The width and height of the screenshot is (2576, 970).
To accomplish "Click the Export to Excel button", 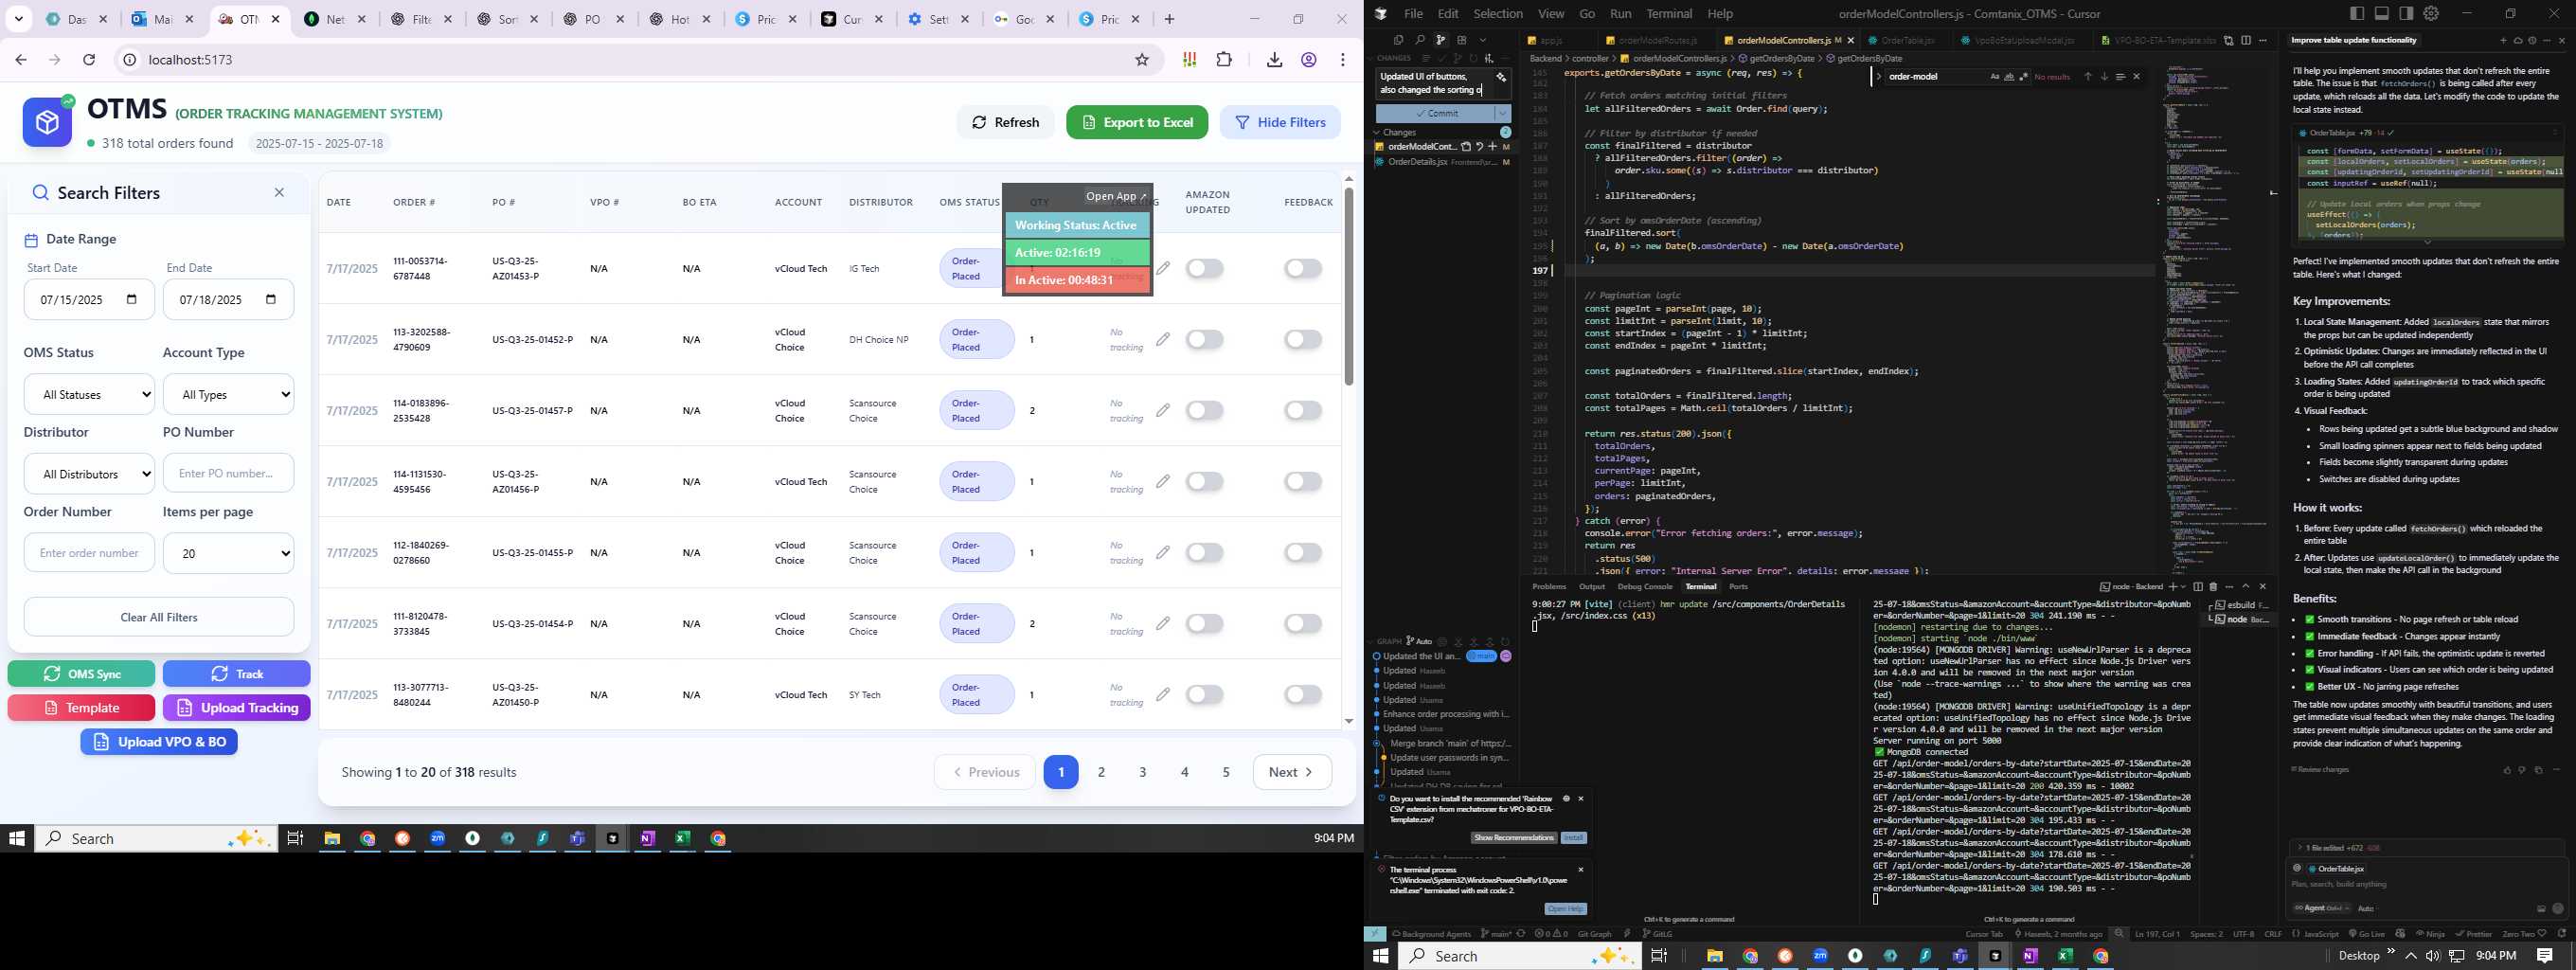I will [x=1137, y=122].
